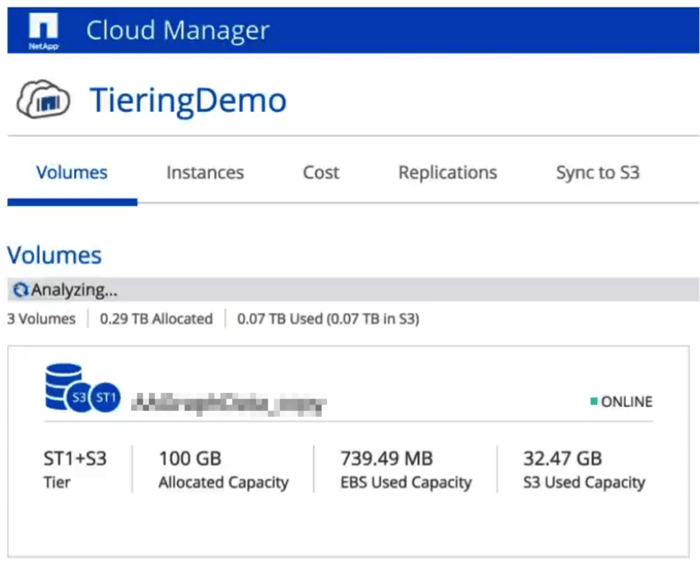
Task: Click the blurred volume name
Action: pos(232,402)
